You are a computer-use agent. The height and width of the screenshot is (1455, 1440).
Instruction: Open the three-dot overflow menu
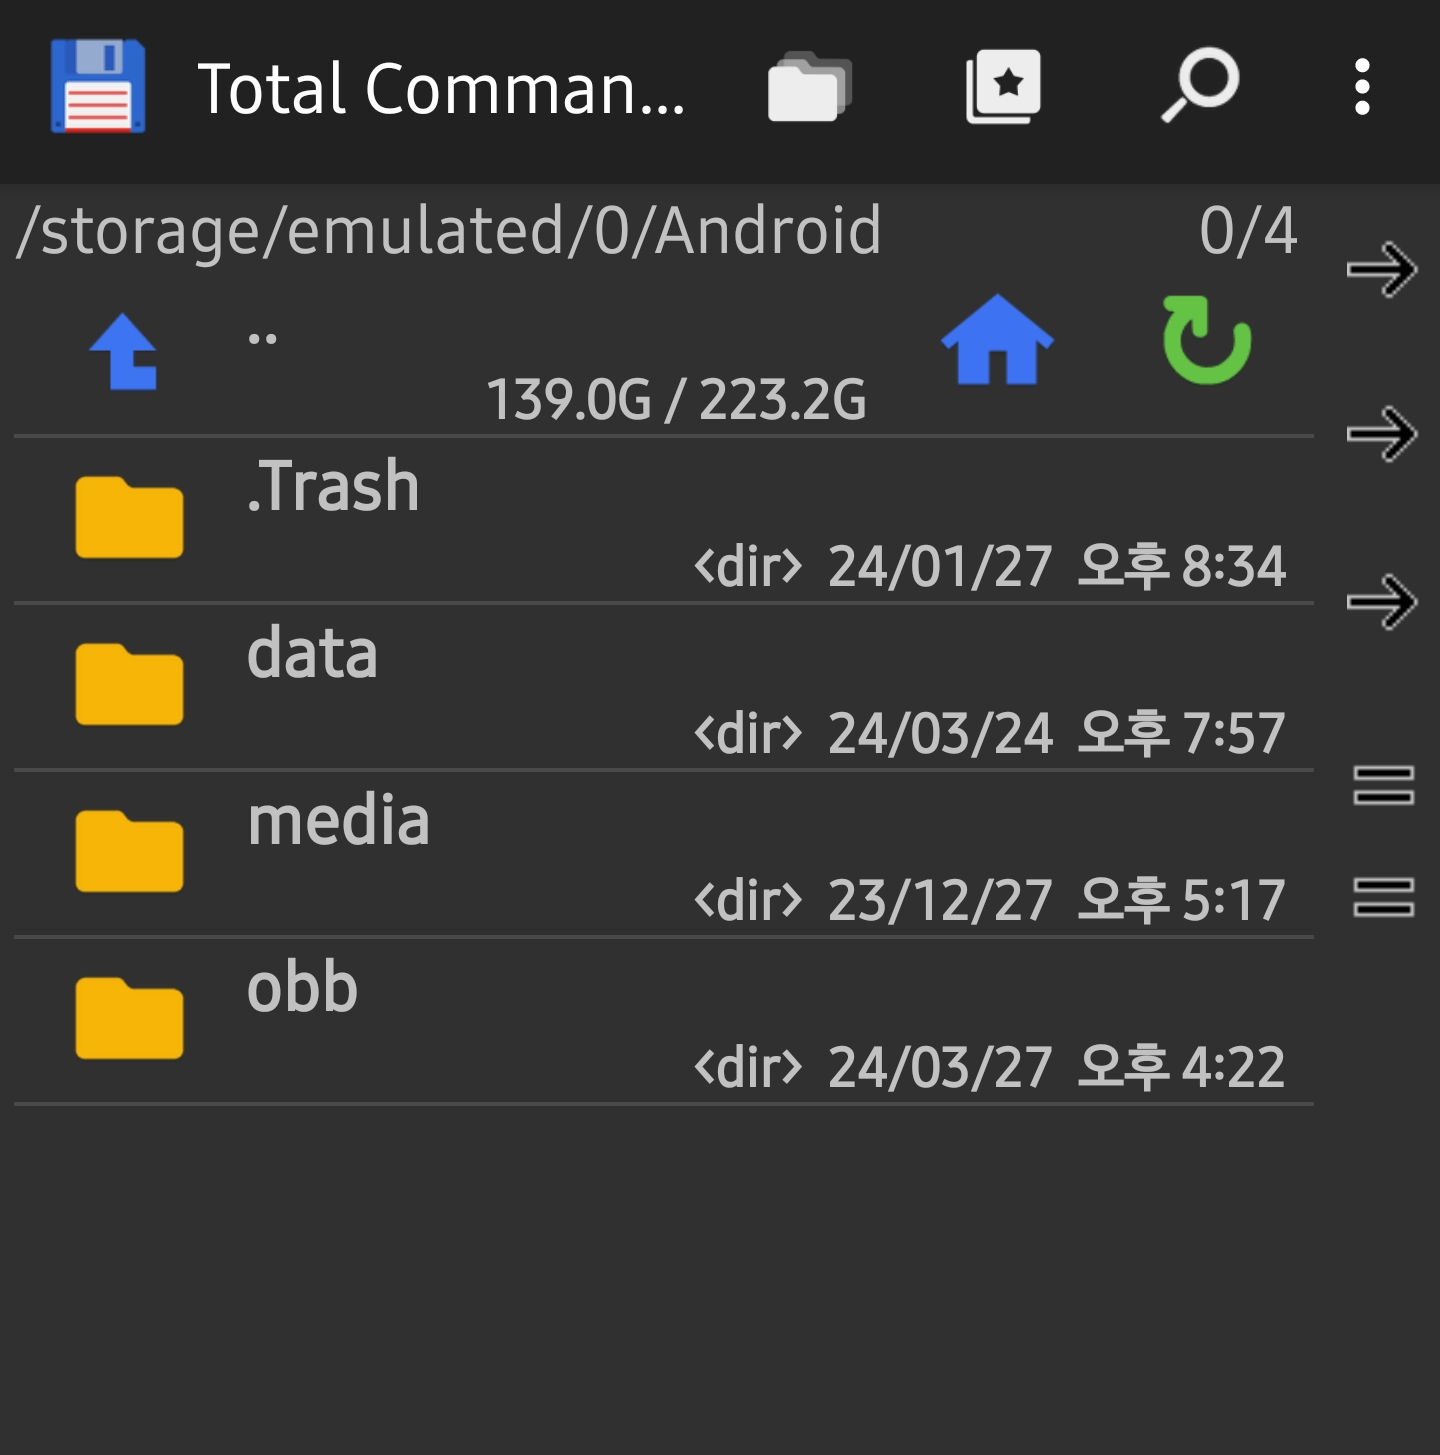[x=1361, y=87]
